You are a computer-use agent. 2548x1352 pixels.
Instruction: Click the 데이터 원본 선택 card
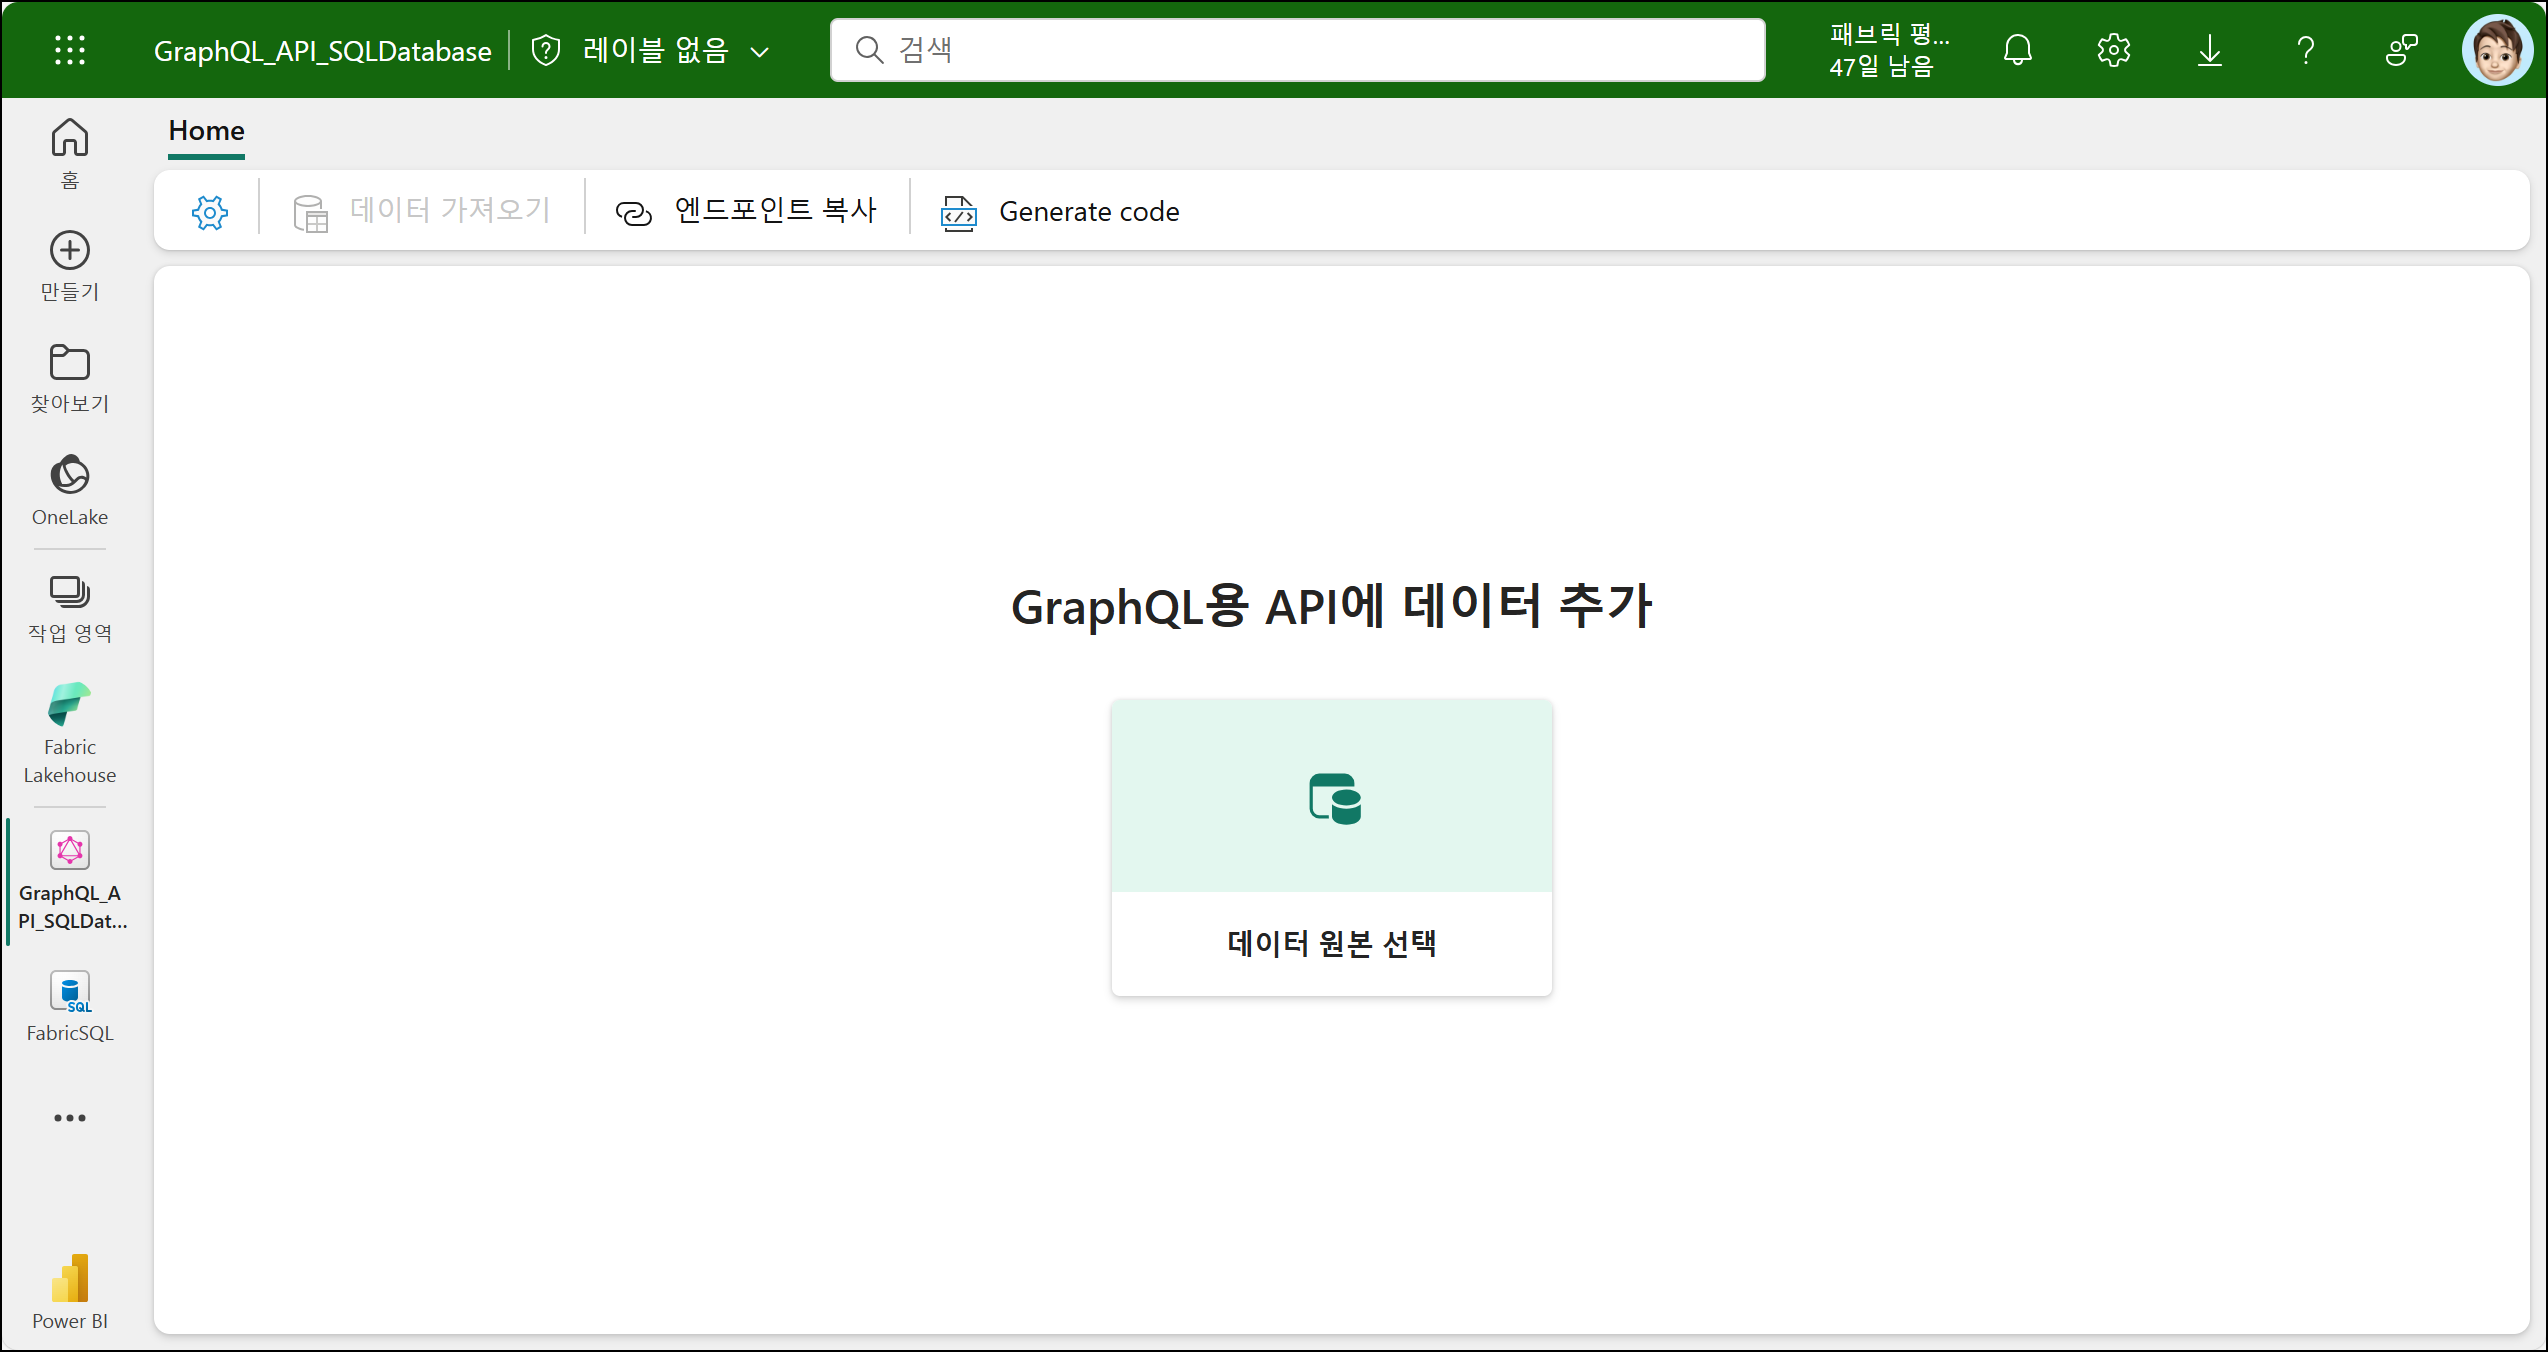(x=1331, y=846)
